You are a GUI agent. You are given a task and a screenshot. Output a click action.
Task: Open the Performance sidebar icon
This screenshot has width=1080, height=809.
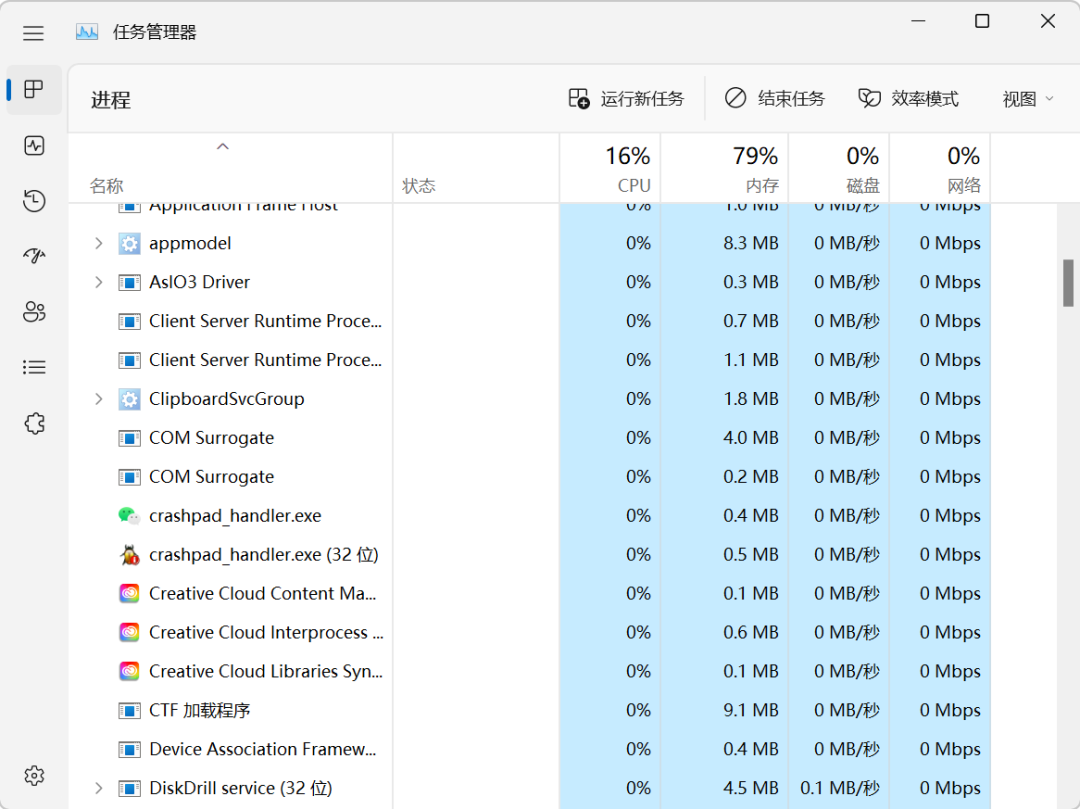click(x=34, y=145)
